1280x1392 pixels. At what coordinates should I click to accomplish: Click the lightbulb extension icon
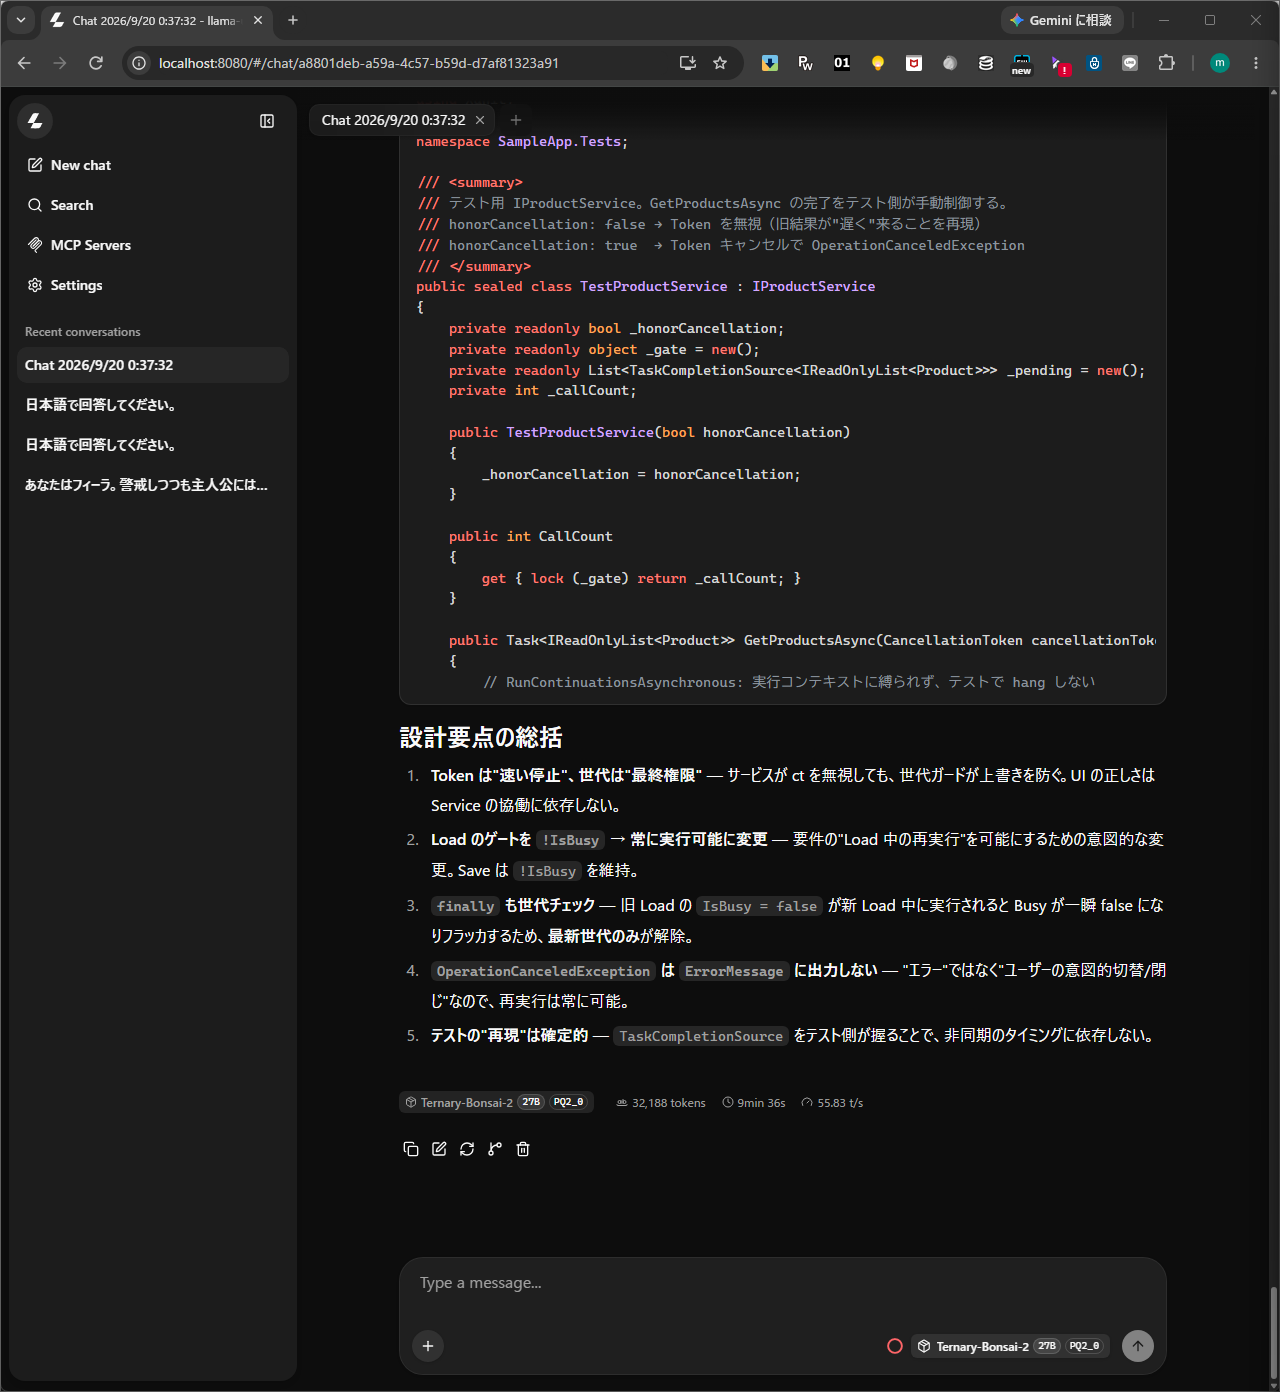pyautogui.click(x=878, y=63)
